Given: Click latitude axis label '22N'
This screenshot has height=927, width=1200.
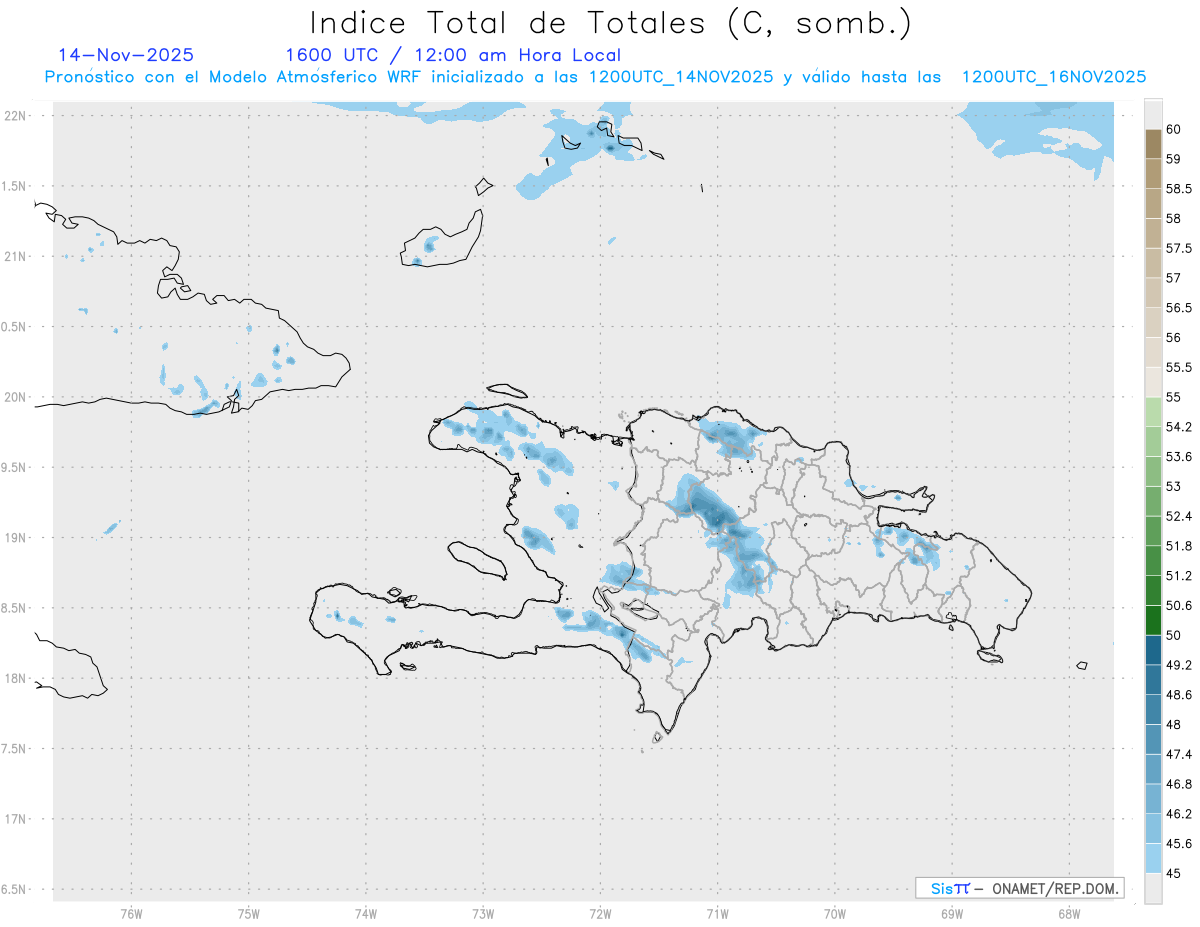Looking at the screenshot, I should pos(16,115).
